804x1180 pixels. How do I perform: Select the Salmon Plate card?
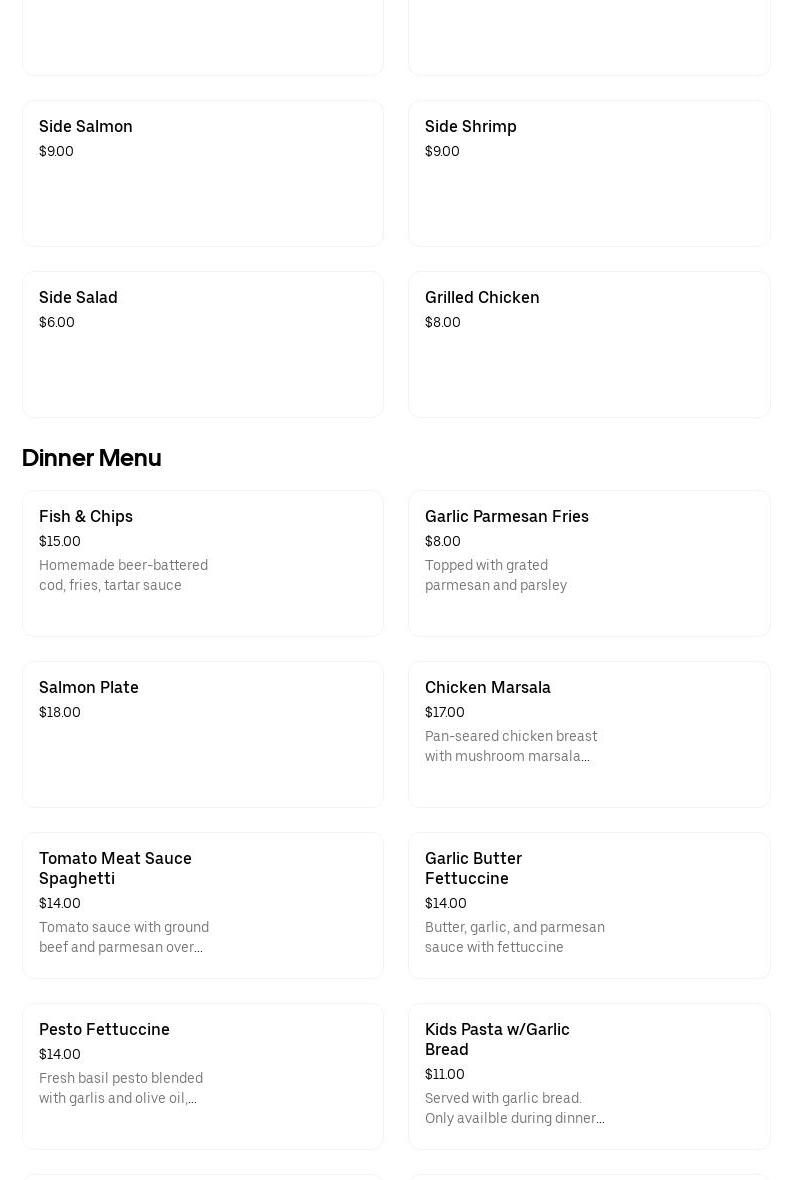(202, 734)
